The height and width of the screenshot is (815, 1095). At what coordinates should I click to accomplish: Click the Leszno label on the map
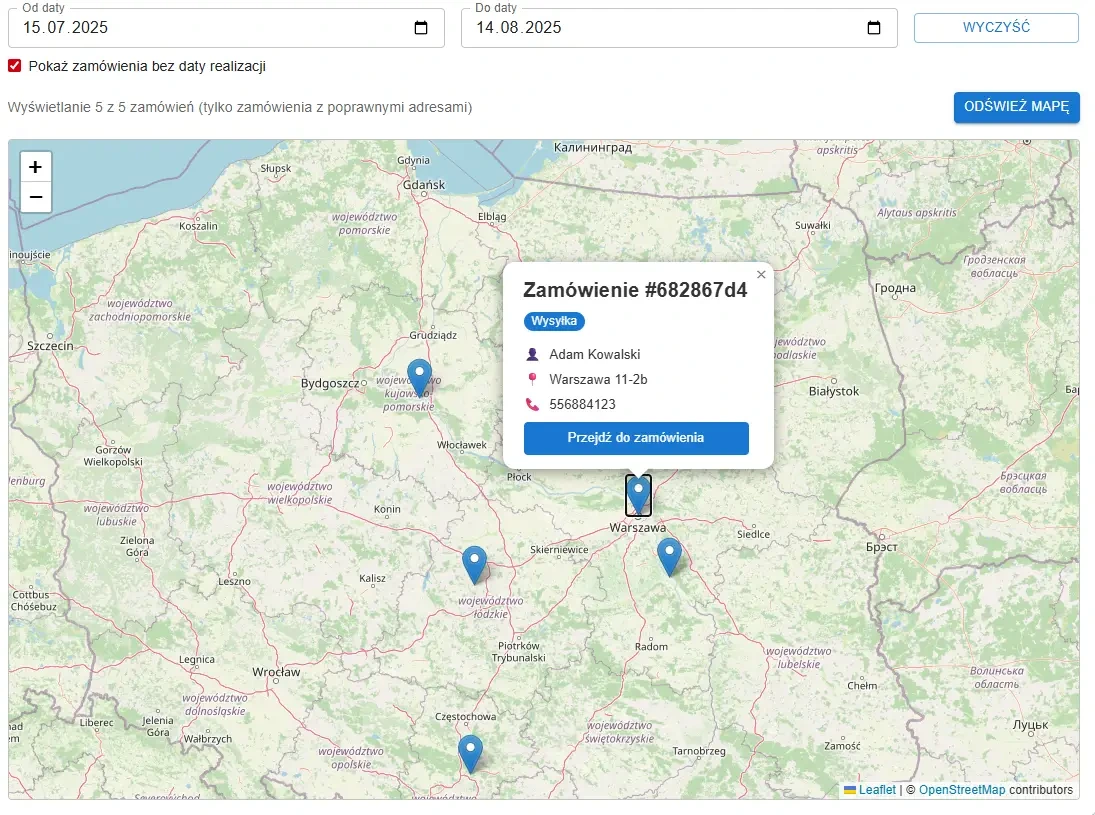pyautogui.click(x=234, y=581)
